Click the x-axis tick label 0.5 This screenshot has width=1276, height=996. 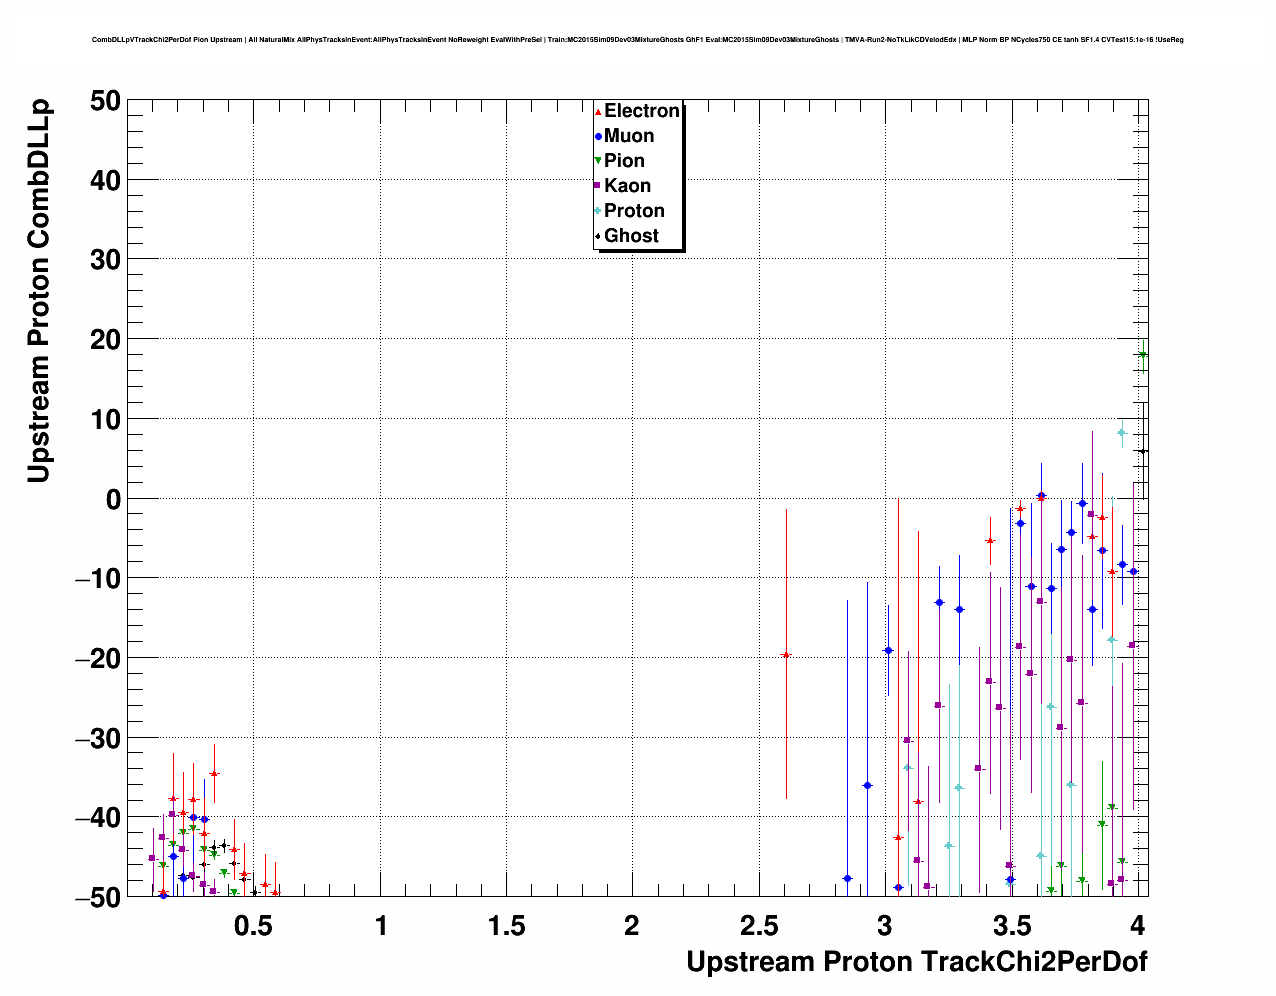click(253, 926)
